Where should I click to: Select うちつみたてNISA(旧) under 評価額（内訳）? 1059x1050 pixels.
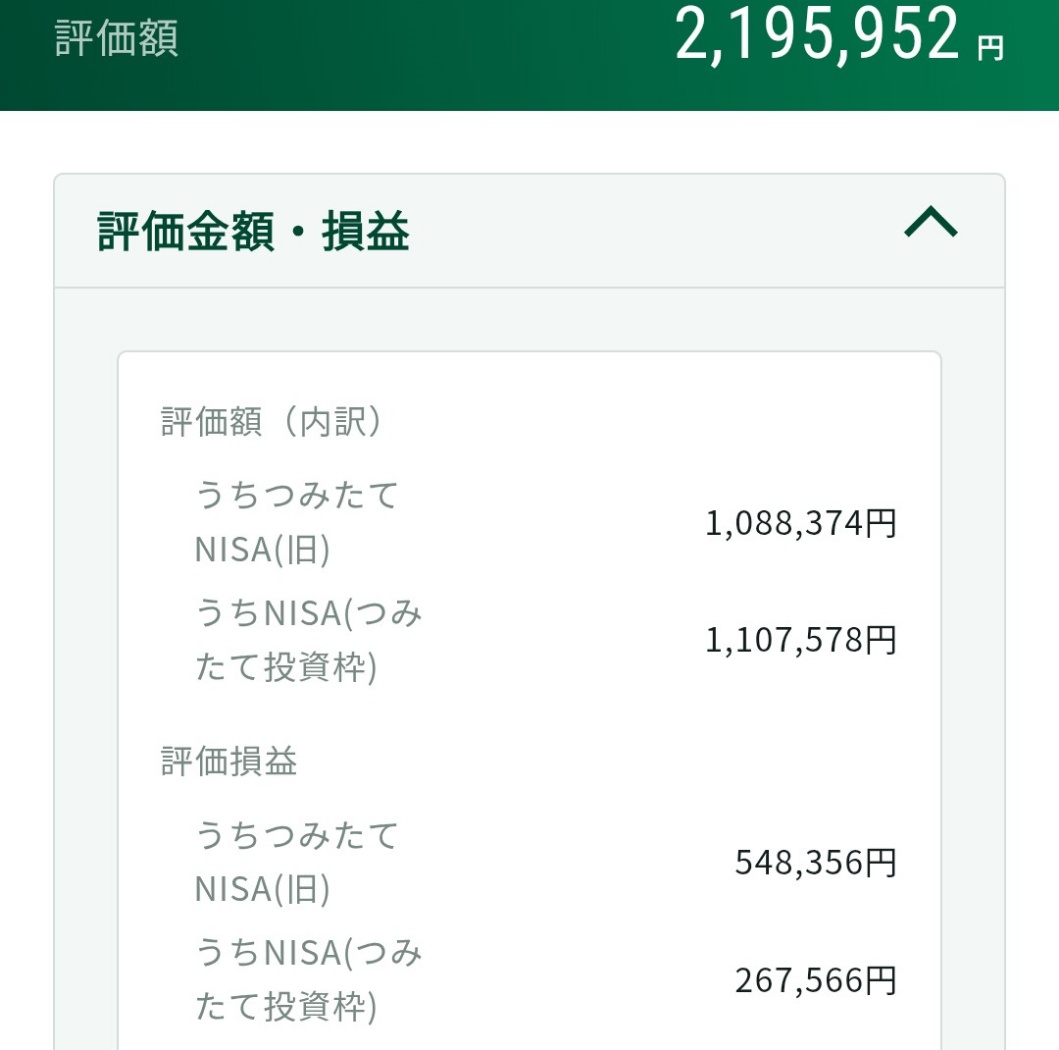click(296, 522)
